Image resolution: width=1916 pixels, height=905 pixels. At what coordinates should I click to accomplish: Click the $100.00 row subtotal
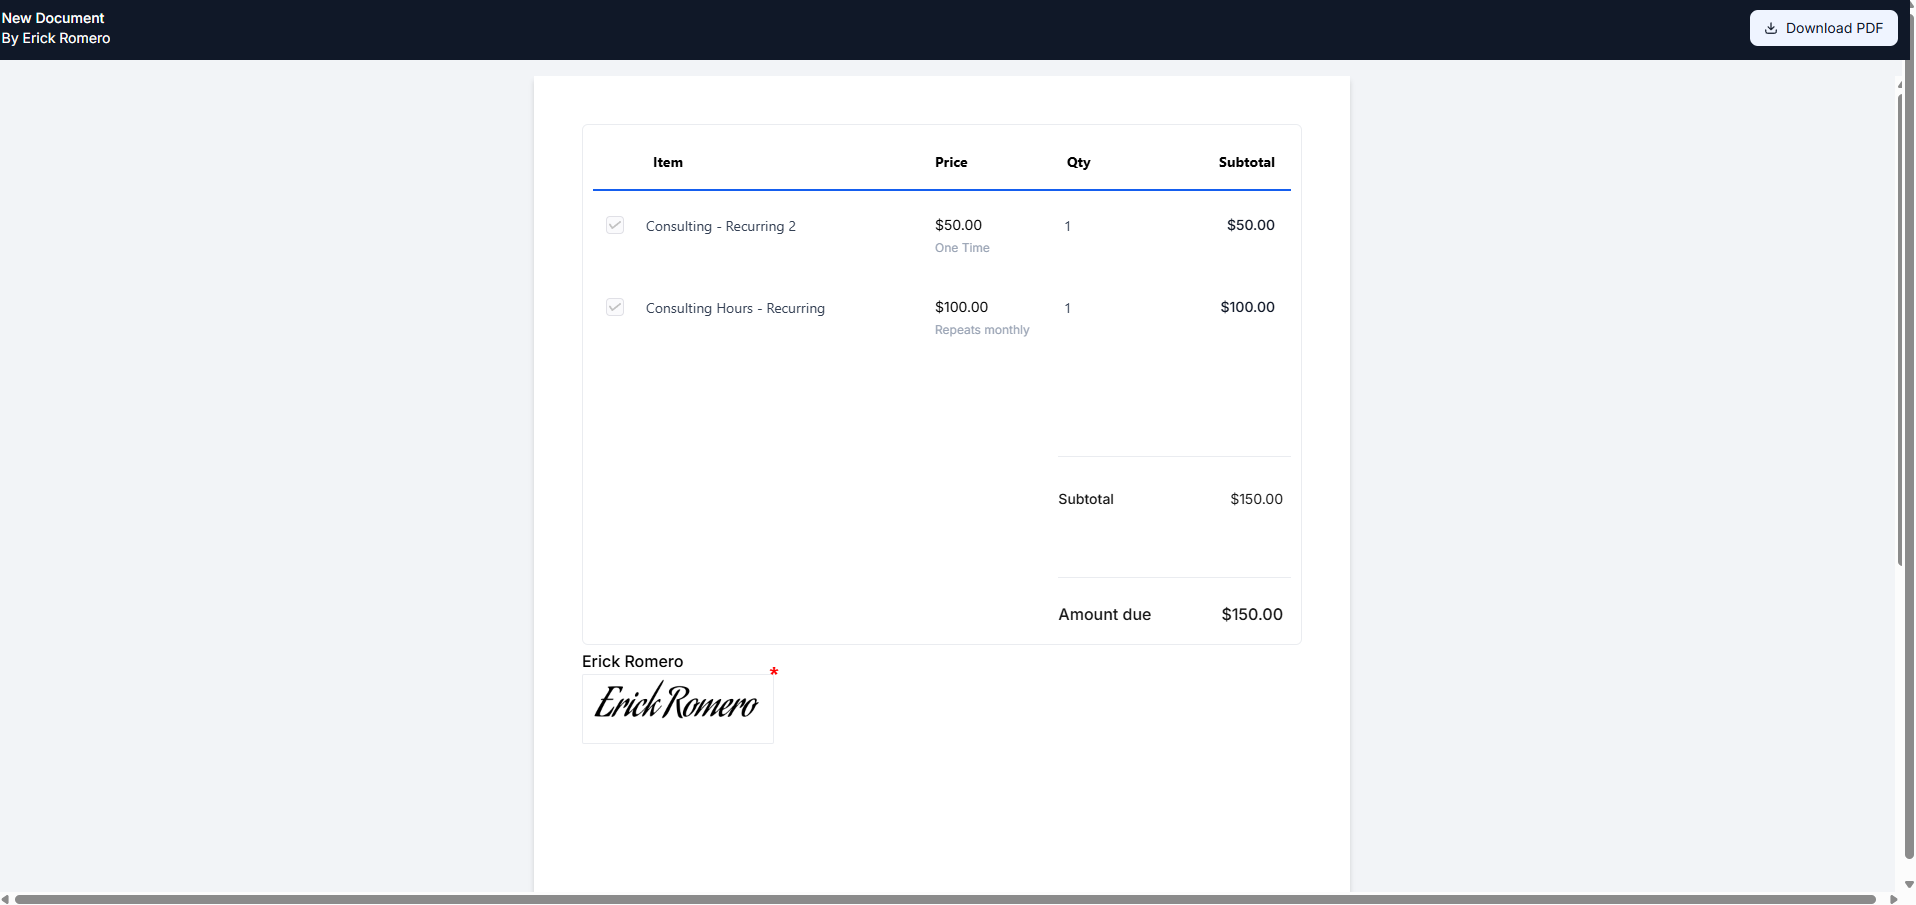tap(1247, 307)
